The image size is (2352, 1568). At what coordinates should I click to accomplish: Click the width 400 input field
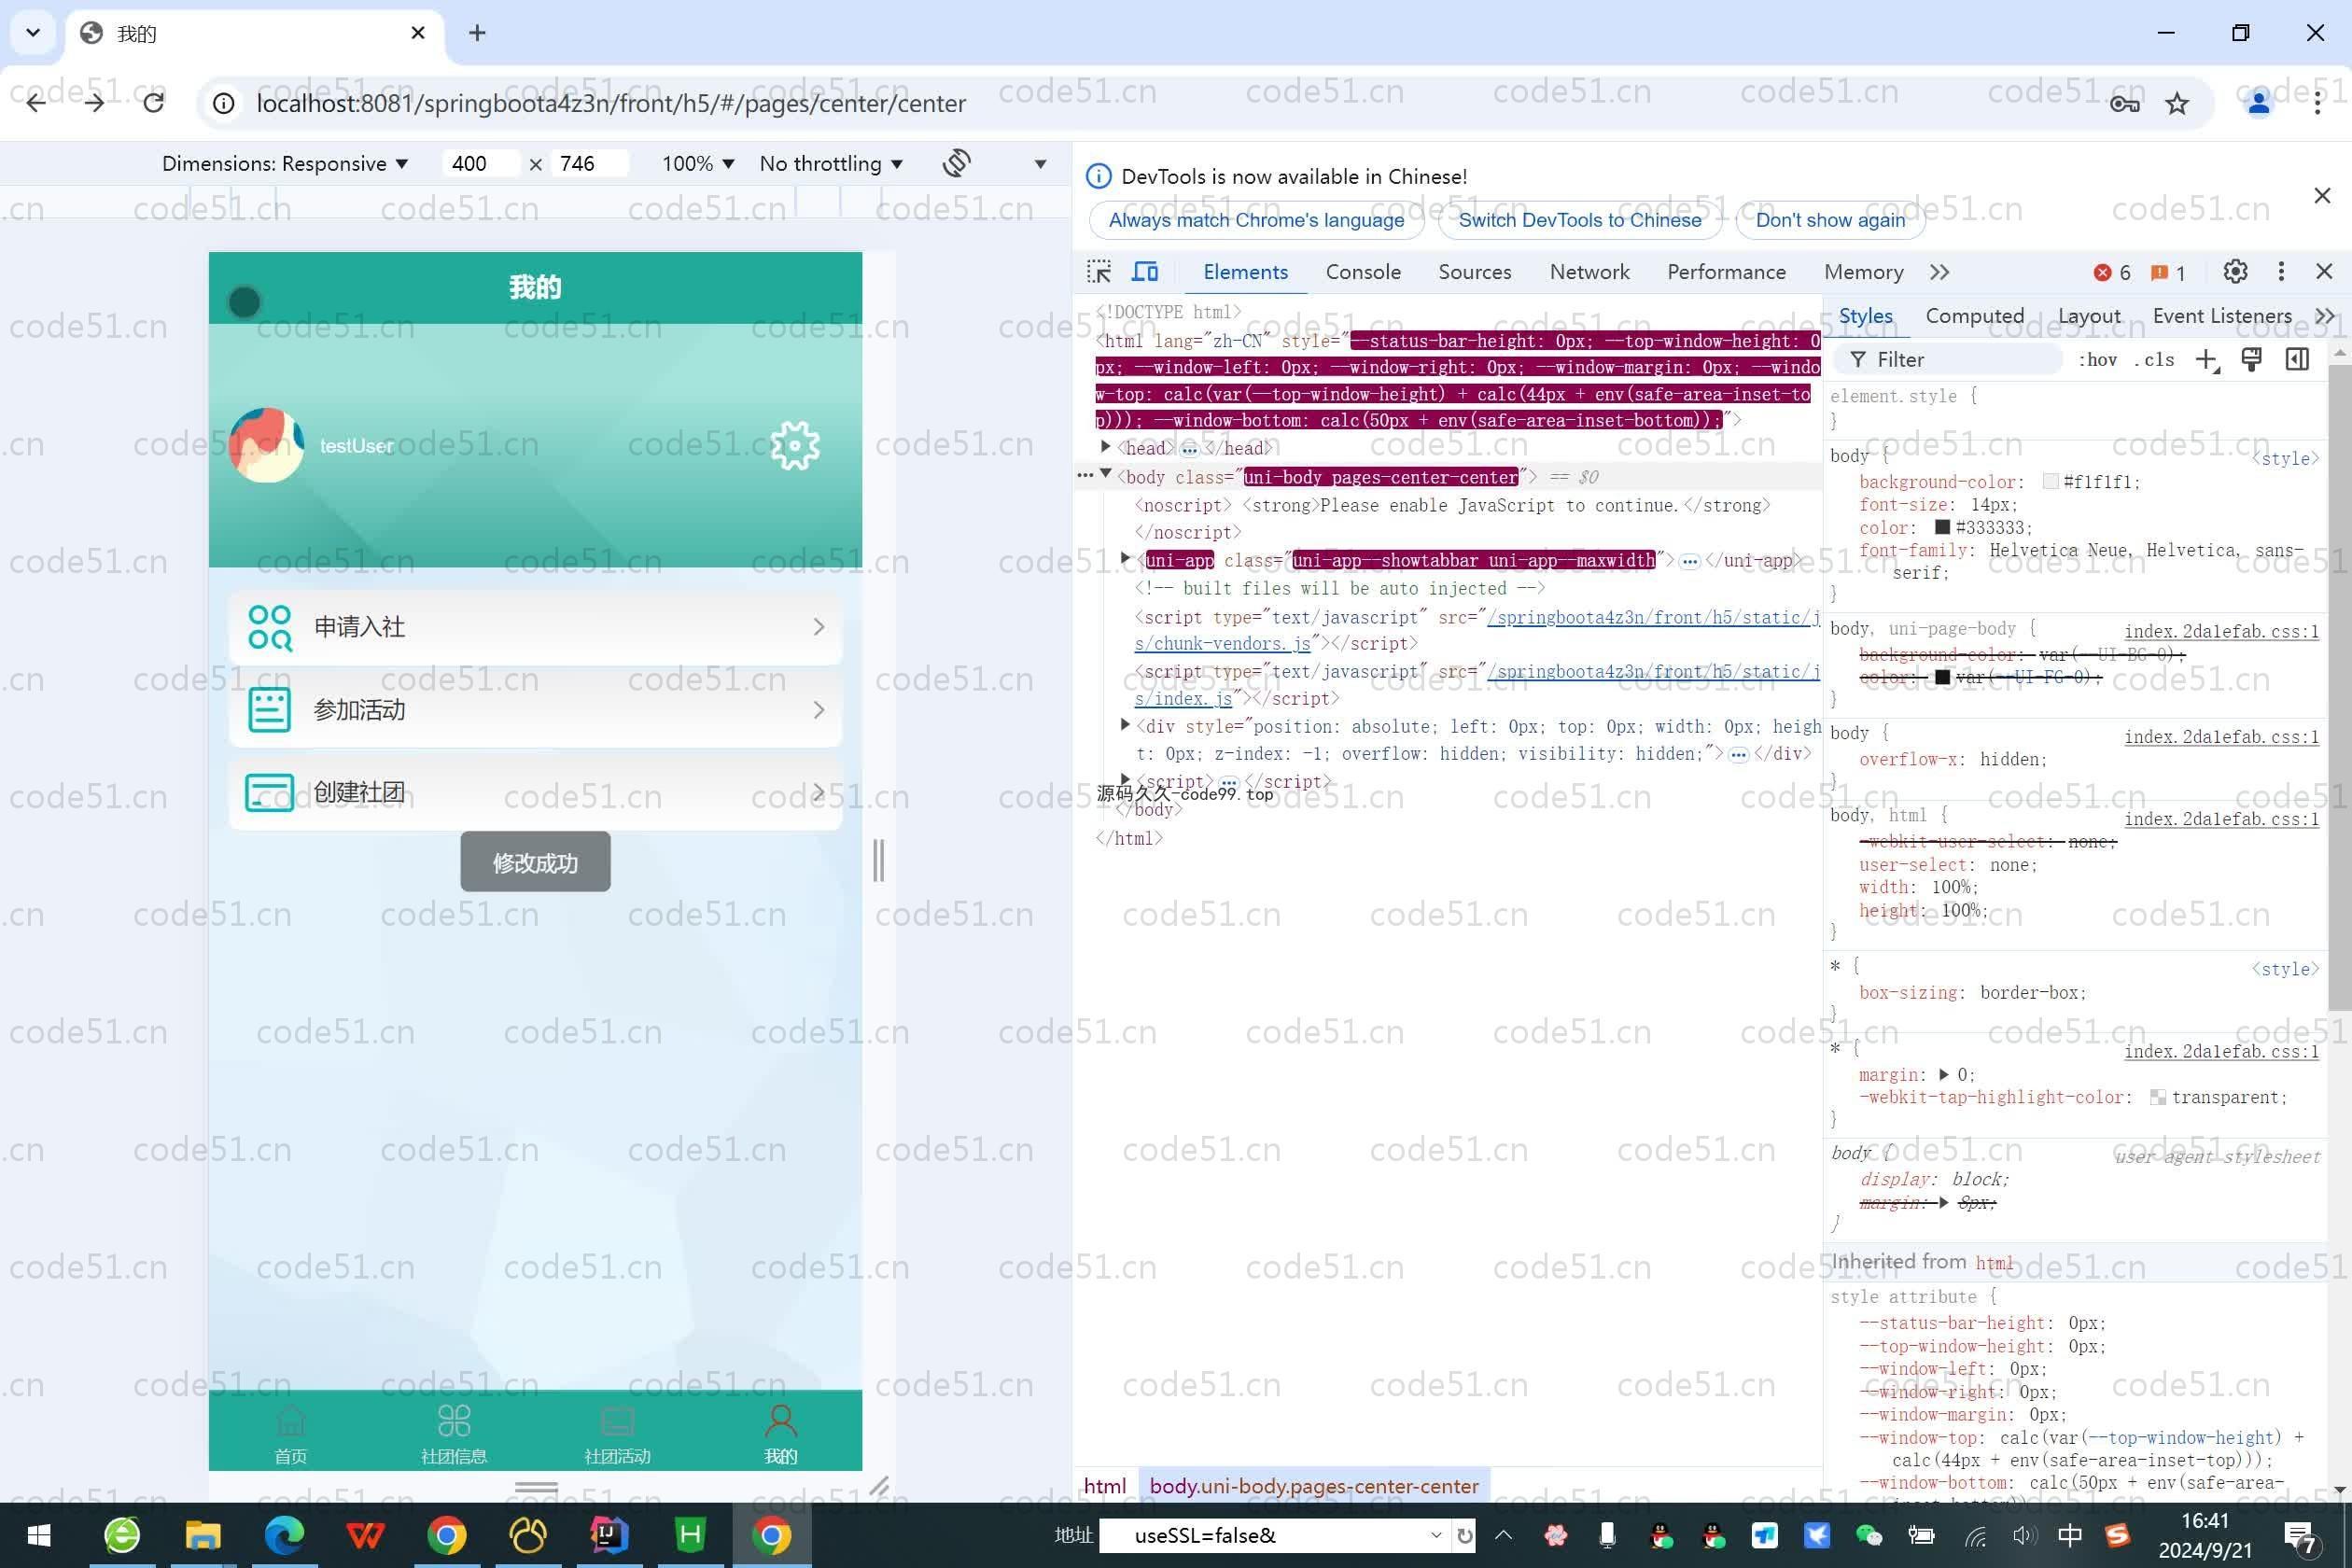pyautogui.click(x=480, y=164)
